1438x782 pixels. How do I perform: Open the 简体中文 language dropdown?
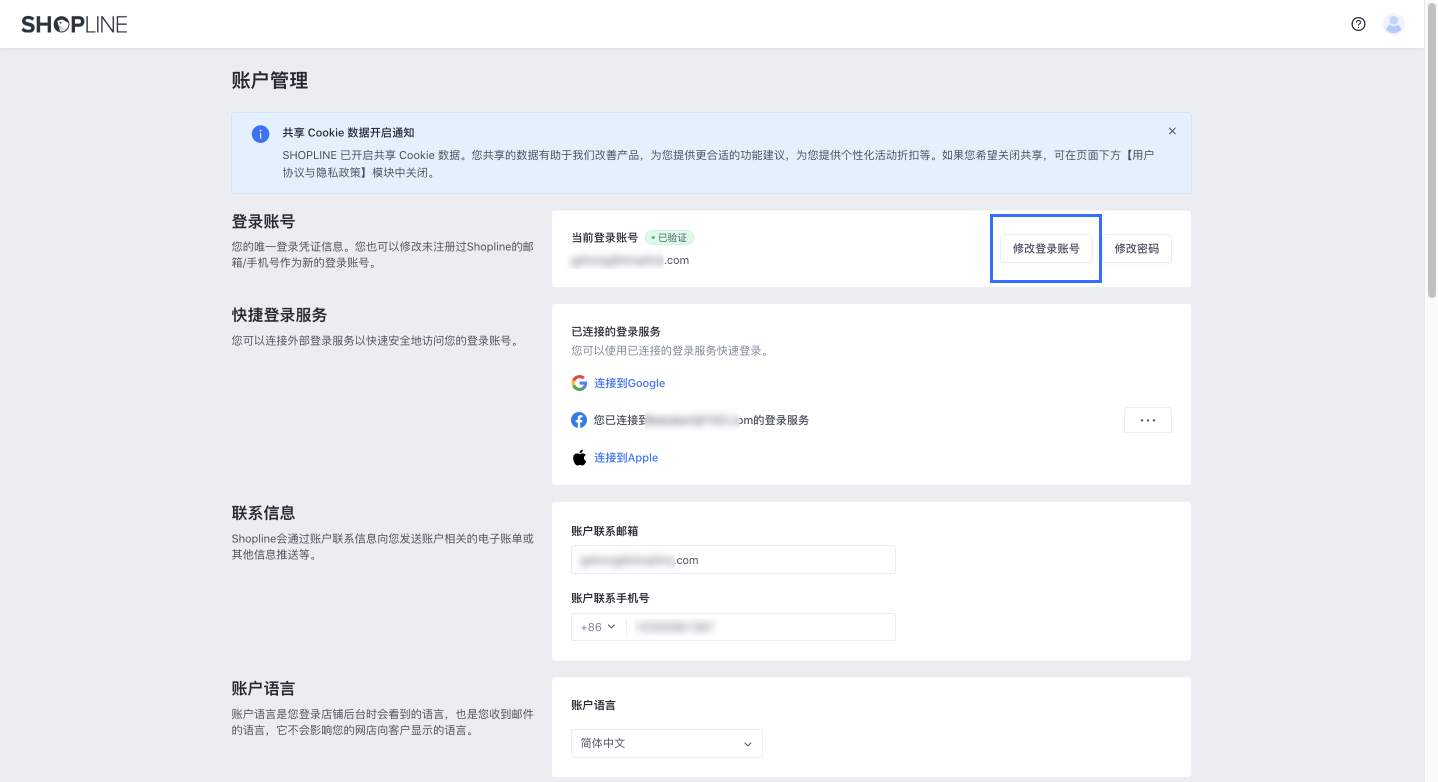click(x=667, y=743)
